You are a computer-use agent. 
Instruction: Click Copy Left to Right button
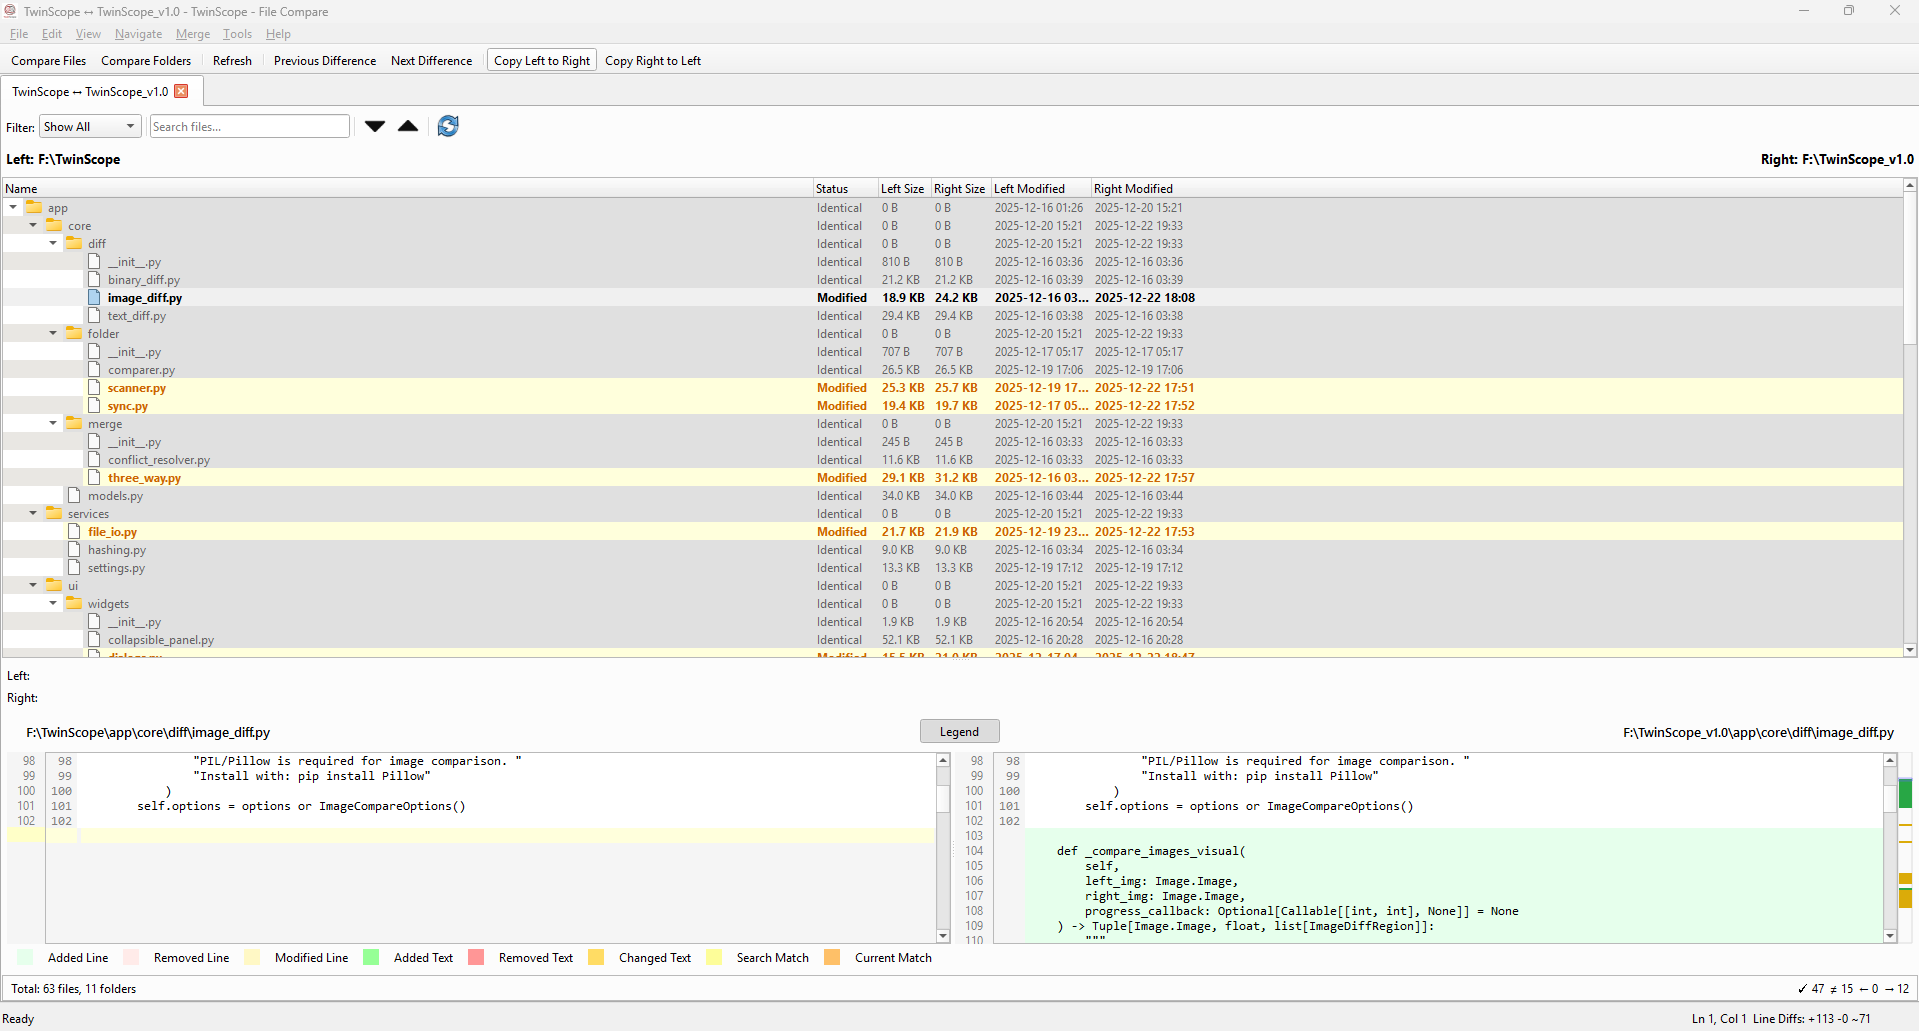[x=542, y=61]
